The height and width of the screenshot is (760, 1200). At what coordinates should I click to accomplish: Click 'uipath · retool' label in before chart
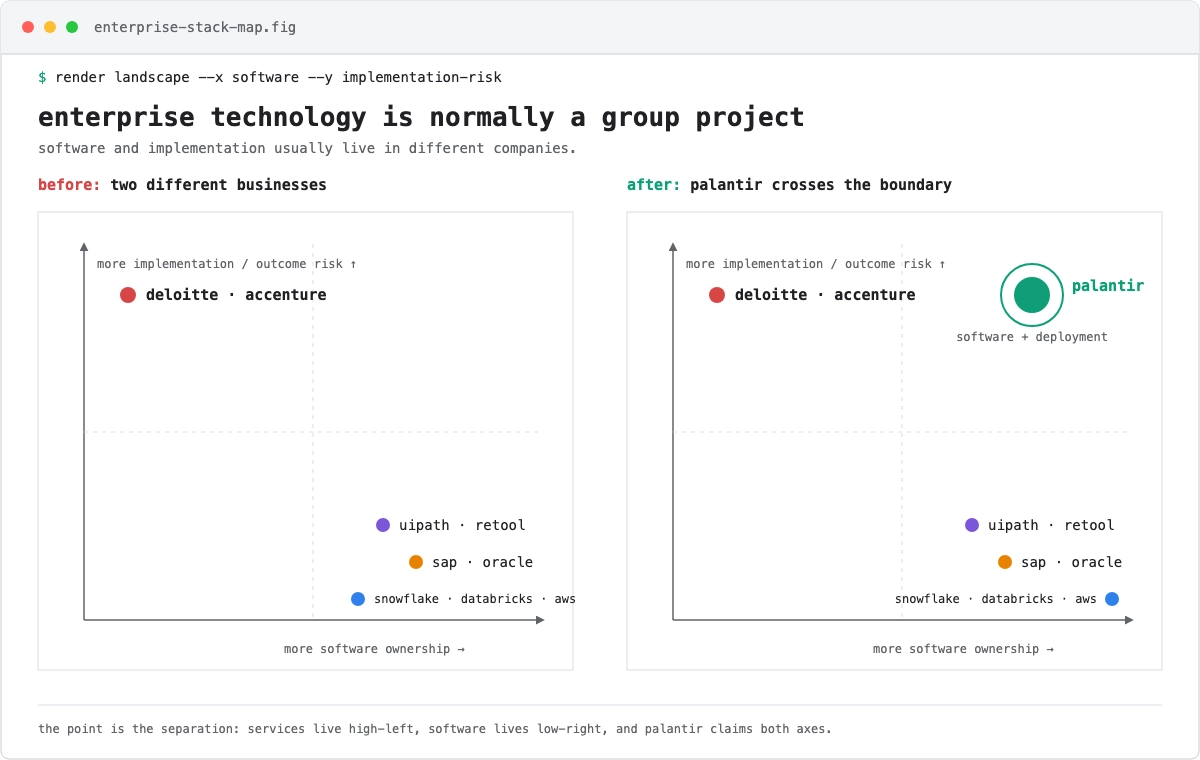462,525
